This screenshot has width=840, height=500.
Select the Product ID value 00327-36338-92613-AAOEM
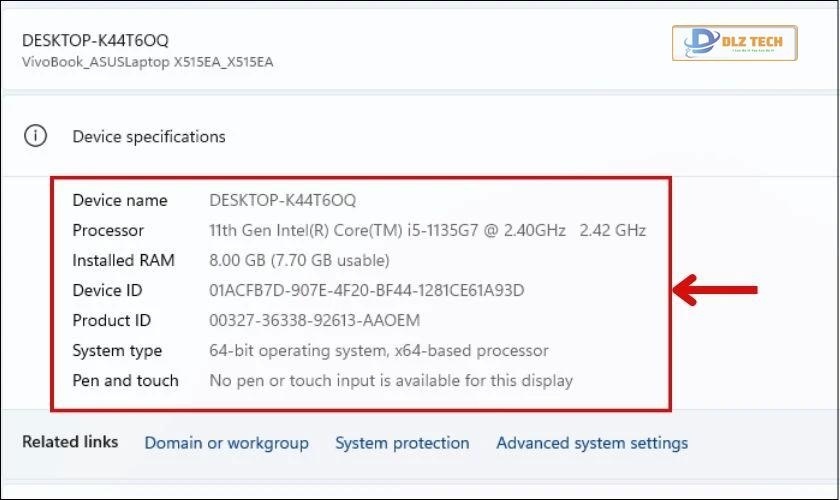pyautogui.click(x=314, y=320)
